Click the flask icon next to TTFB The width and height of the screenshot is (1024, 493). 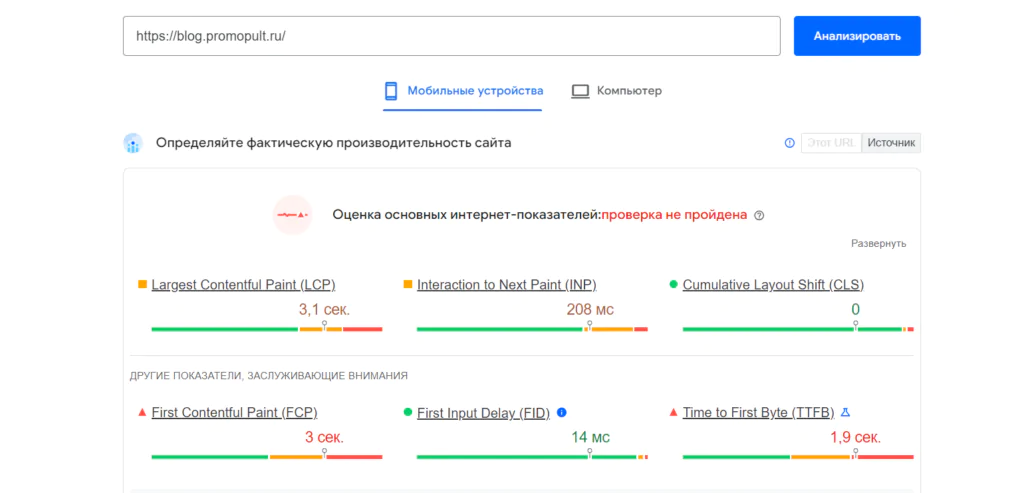845,412
